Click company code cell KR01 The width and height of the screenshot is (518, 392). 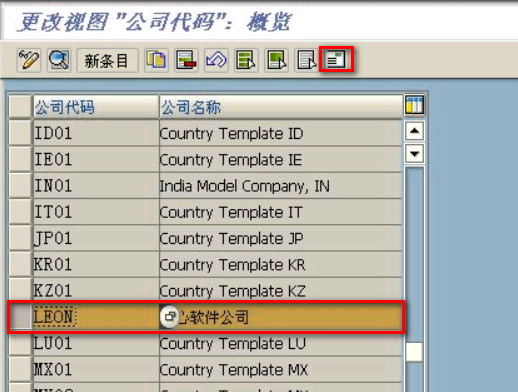point(96,264)
